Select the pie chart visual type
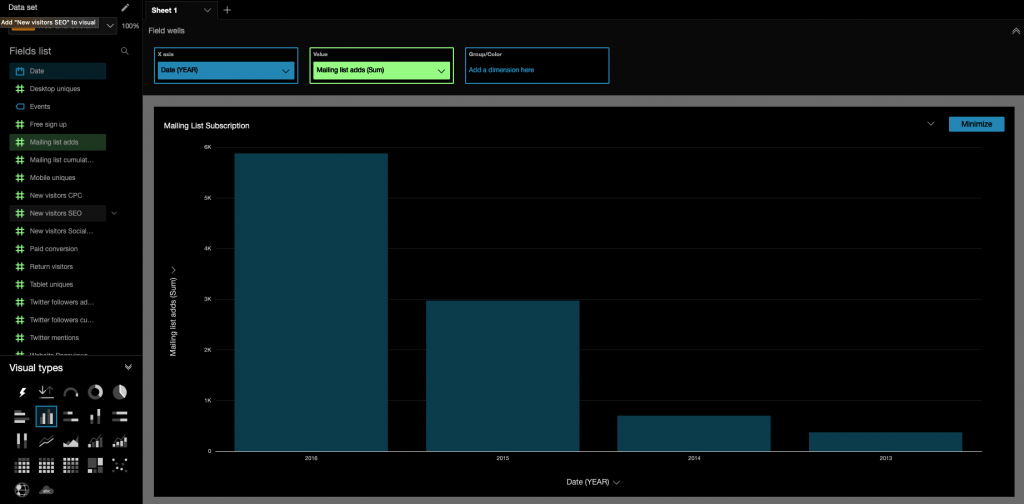Image resolution: width=1024 pixels, height=504 pixels. point(120,392)
